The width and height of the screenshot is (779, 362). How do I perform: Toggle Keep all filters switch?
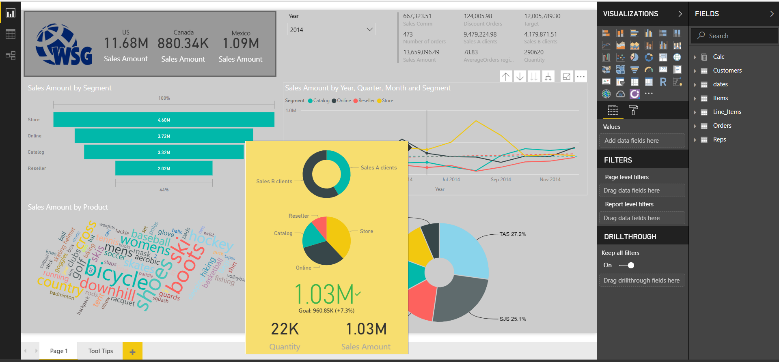point(626,265)
